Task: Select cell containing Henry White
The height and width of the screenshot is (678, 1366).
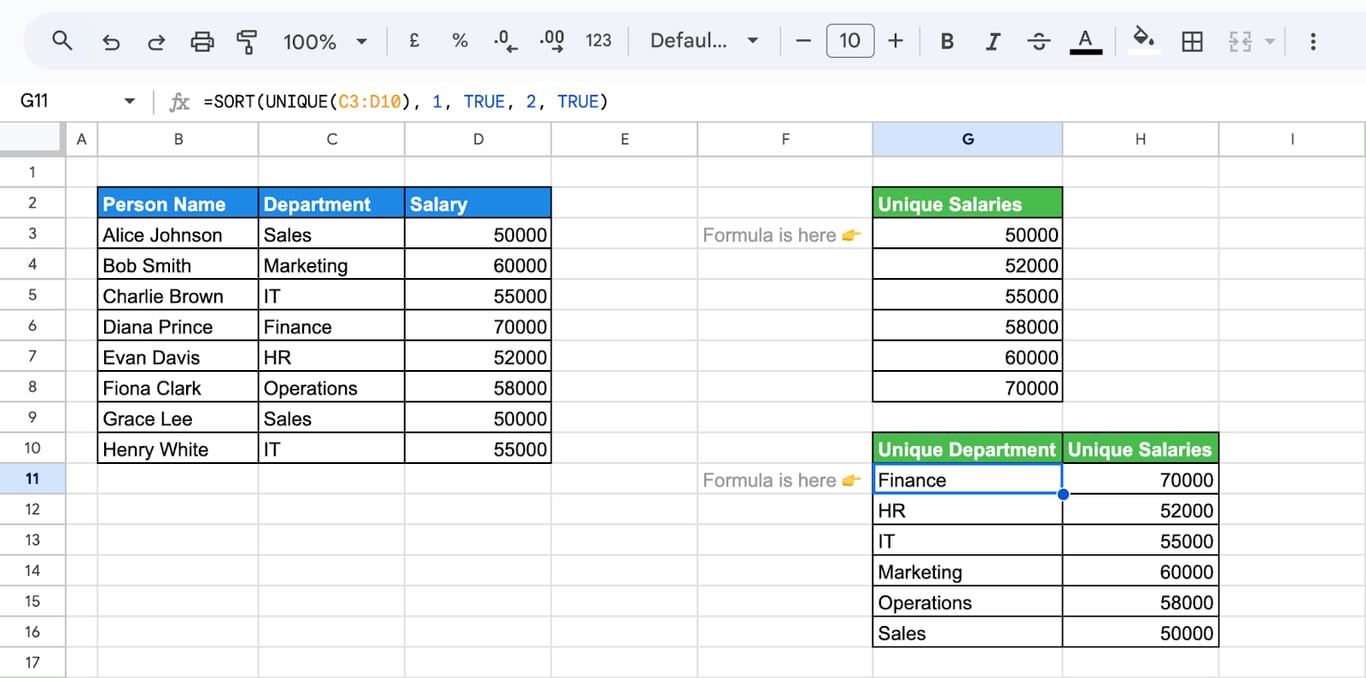Action: 178,449
